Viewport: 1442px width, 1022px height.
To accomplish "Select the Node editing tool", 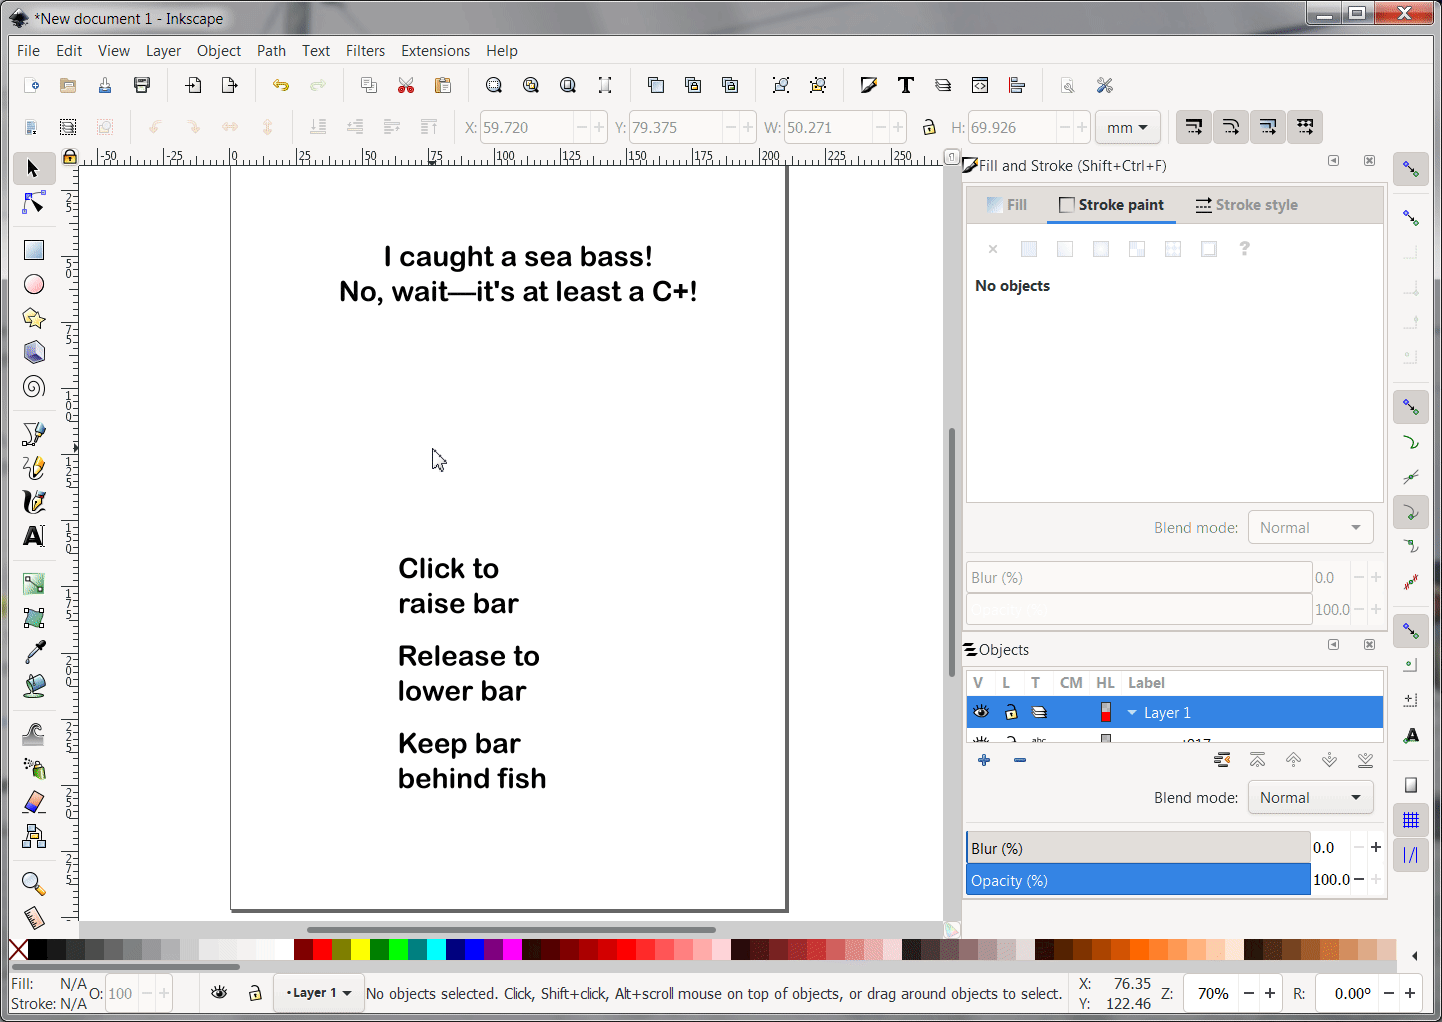I will [x=33, y=203].
